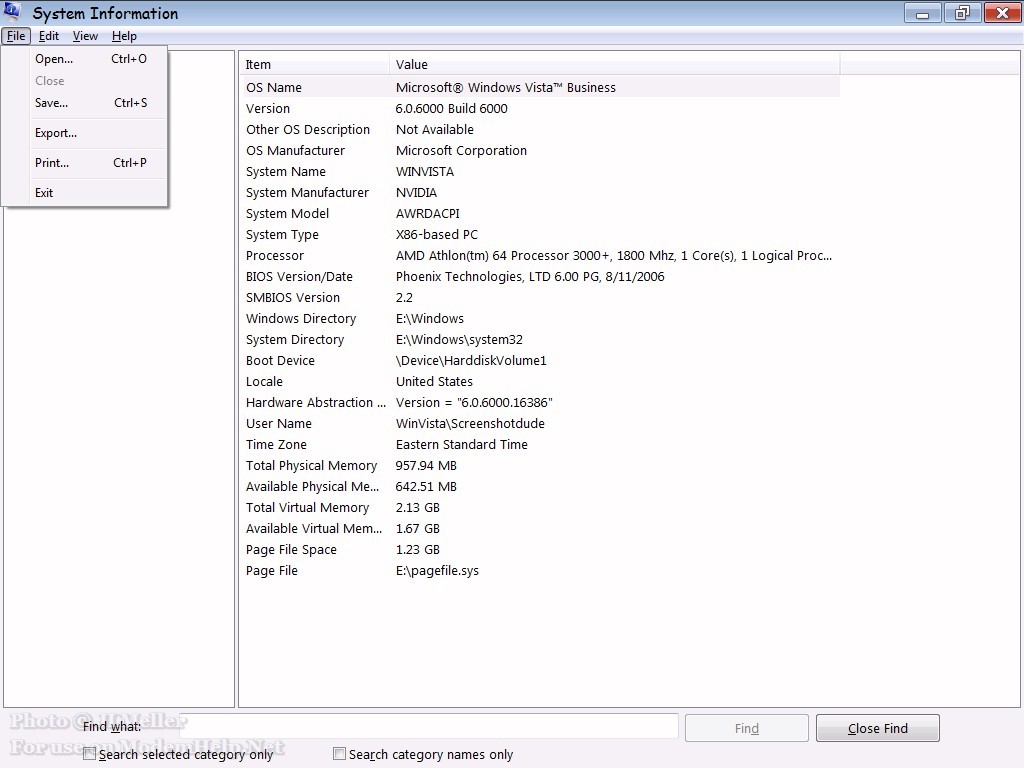Open the Edit menu
1024x768 pixels.
[48, 36]
